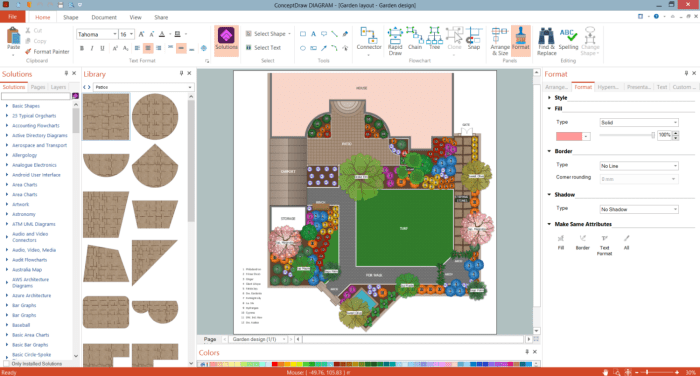Open Accounting Flowcharts solution
Viewport: 700px width, 376px height.
[36, 125]
